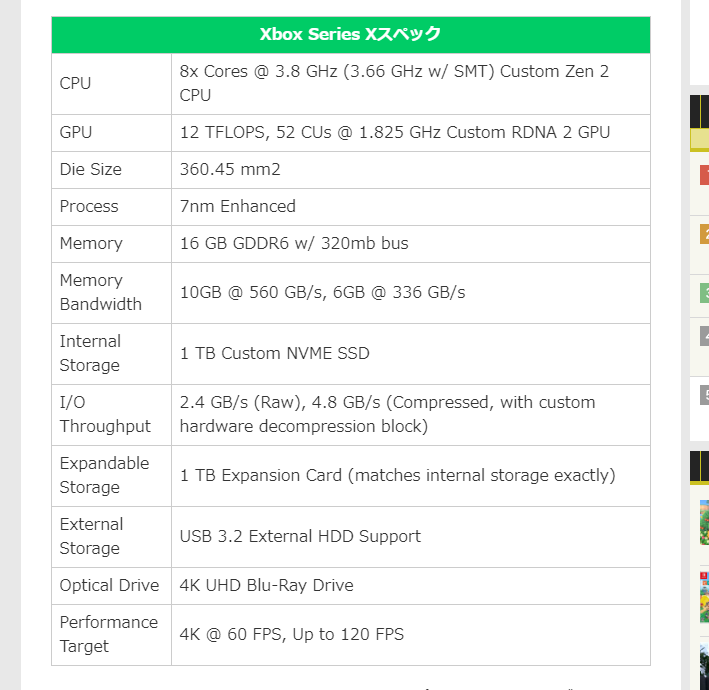Click the Die Size value 360.45 mm2
This screenshot has width=709, height=690.
click(x=230, y=170)
